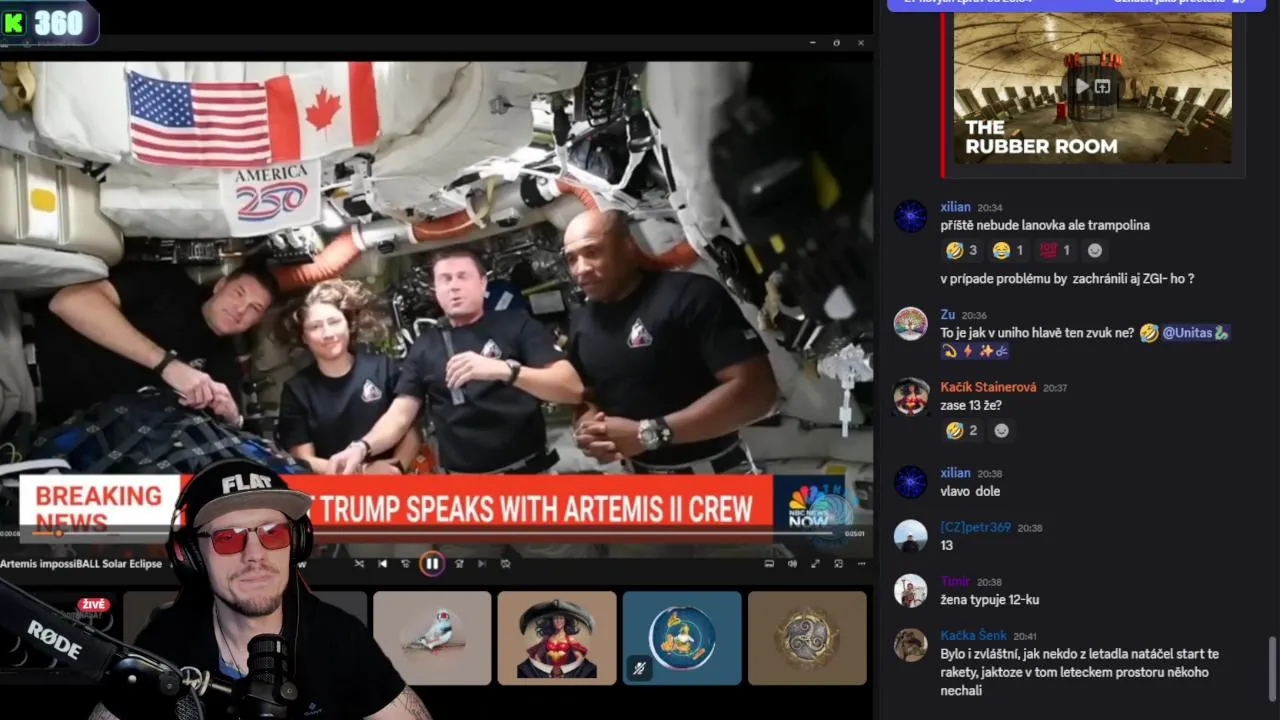This screenshot has width=1280, height=720.
Task: Click the cast-to-device icon in player bar
Action: tap(769, 564)
